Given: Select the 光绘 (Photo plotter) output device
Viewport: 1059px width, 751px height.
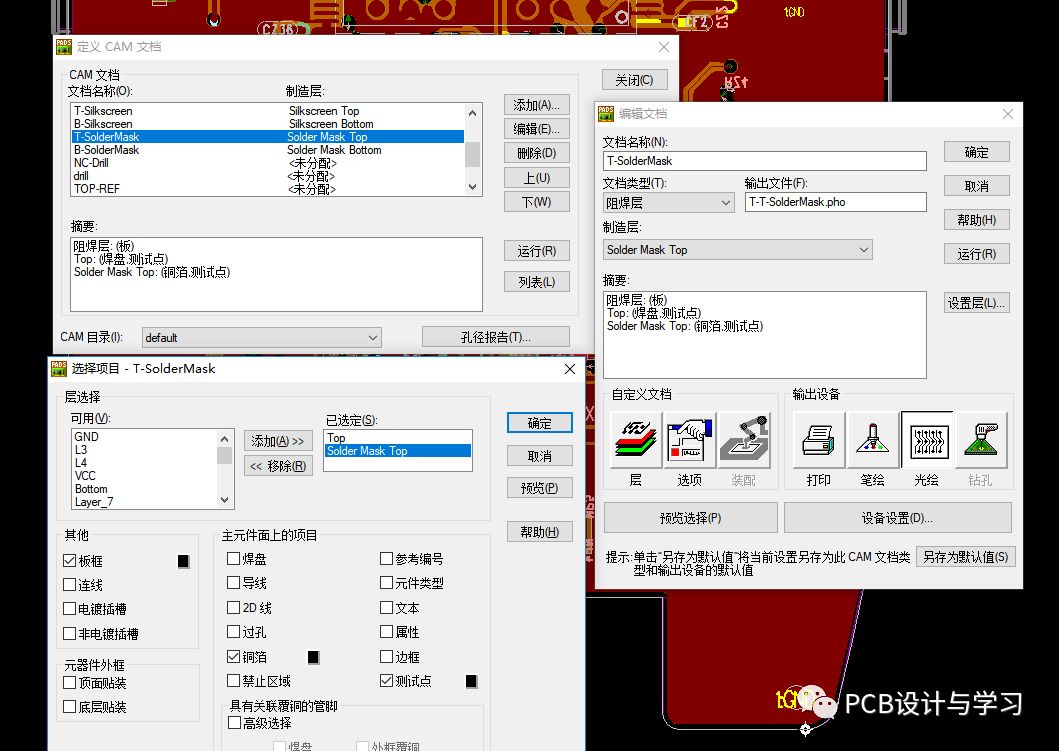Looking at the screenshot, I should pyautogui.click(x=927, y=440).
